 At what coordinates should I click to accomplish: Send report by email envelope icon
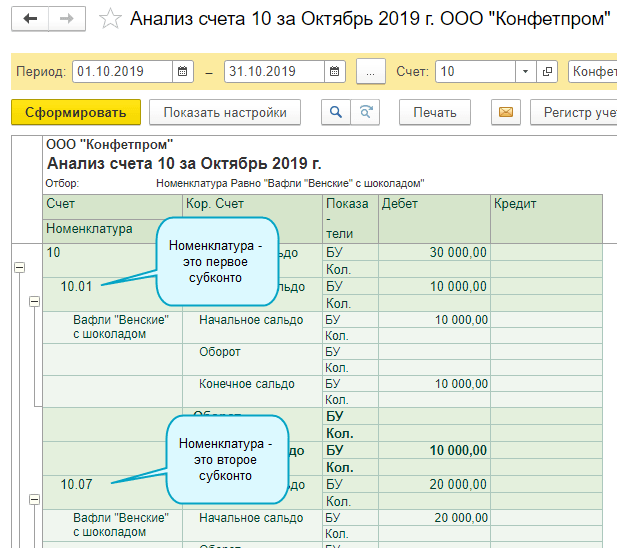[x=506, y=113]
